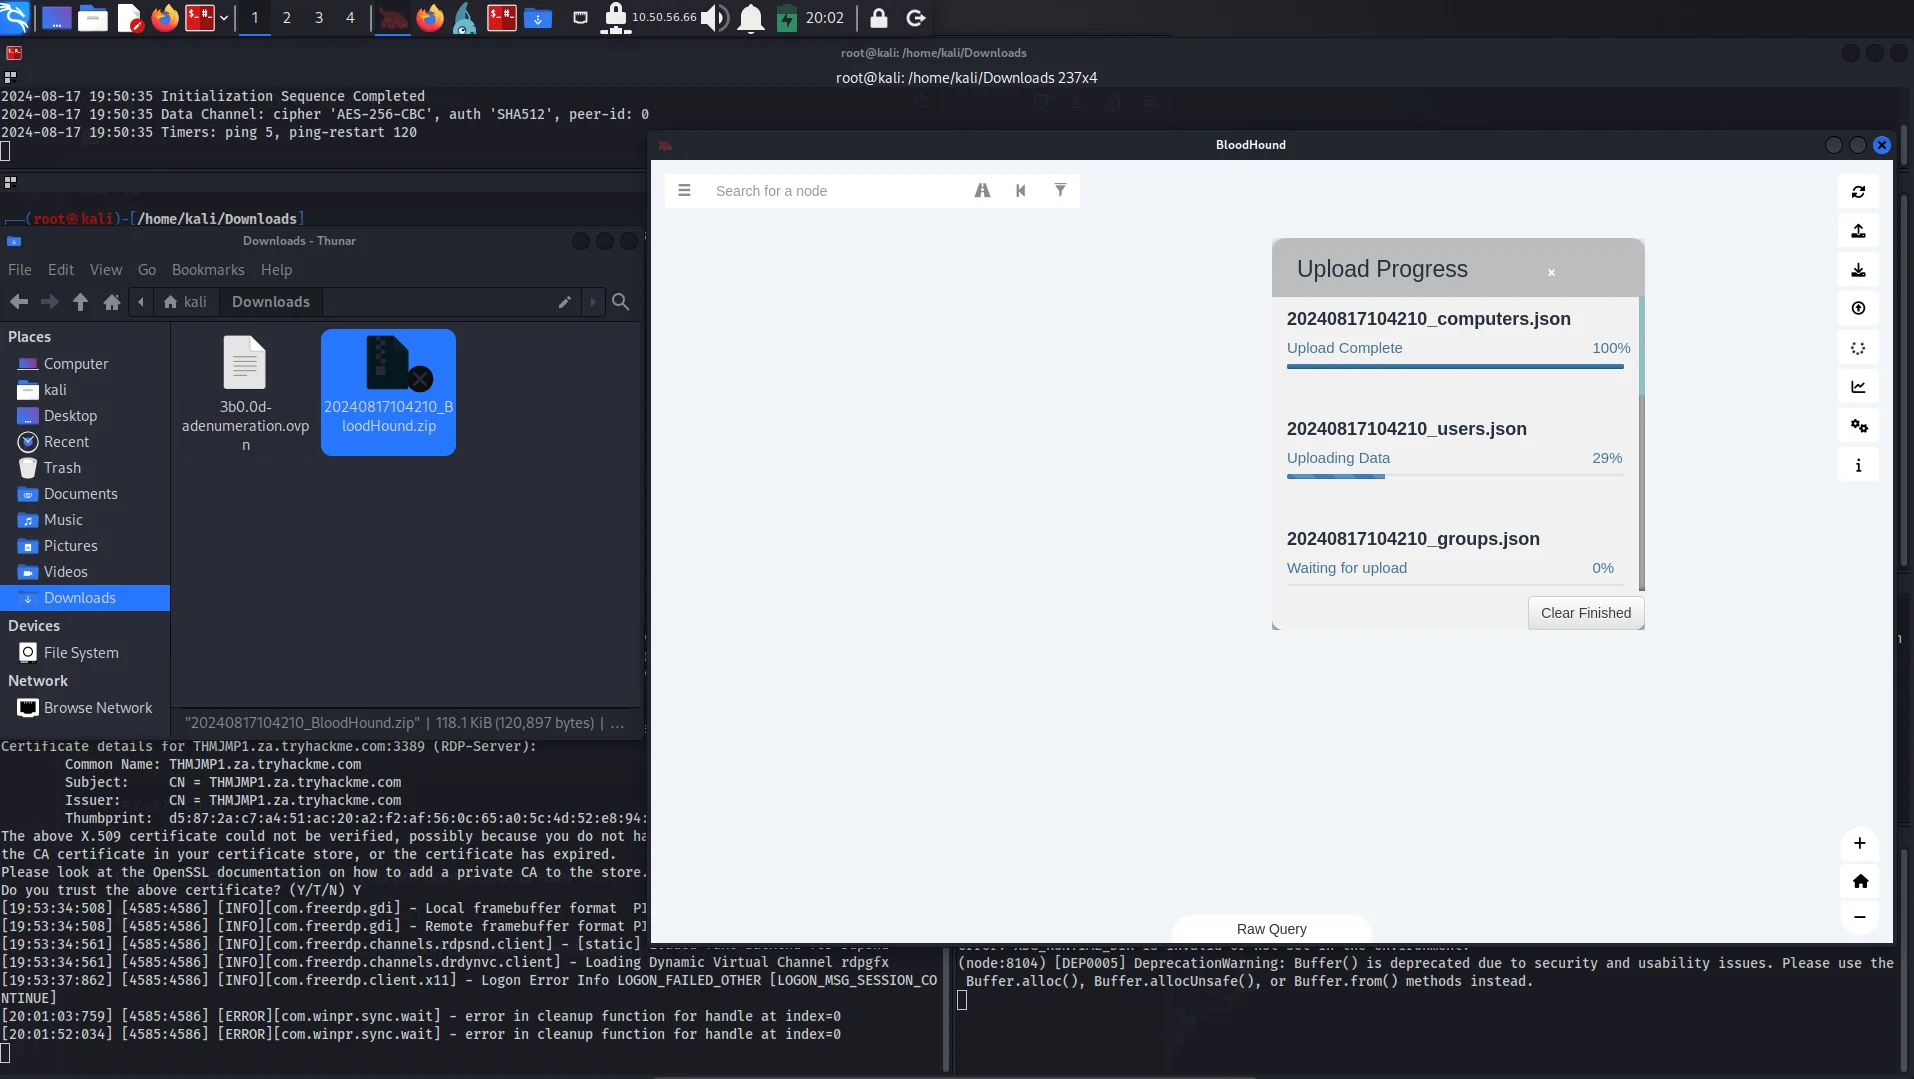Click the Search for a node field

tap(835, 191)
